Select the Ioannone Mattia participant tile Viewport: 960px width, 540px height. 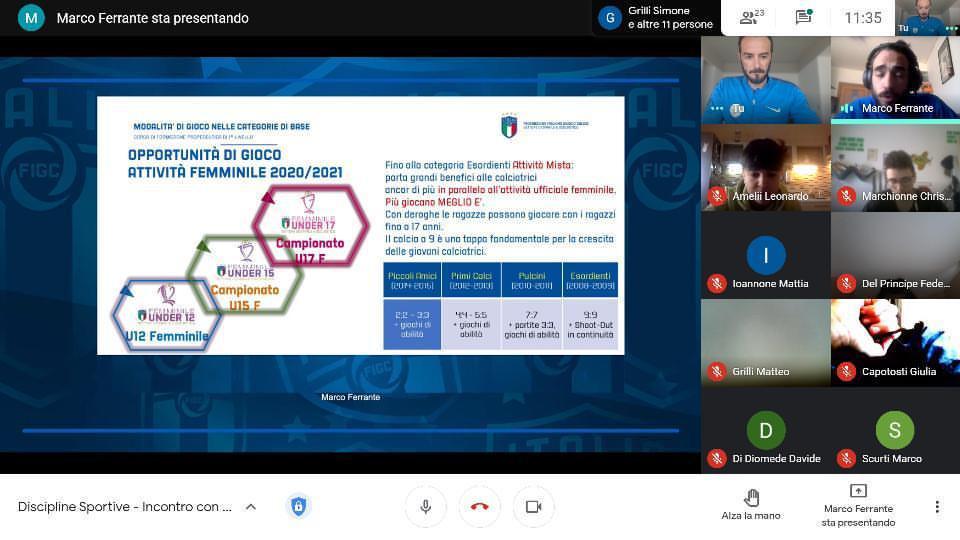(765, 256)
